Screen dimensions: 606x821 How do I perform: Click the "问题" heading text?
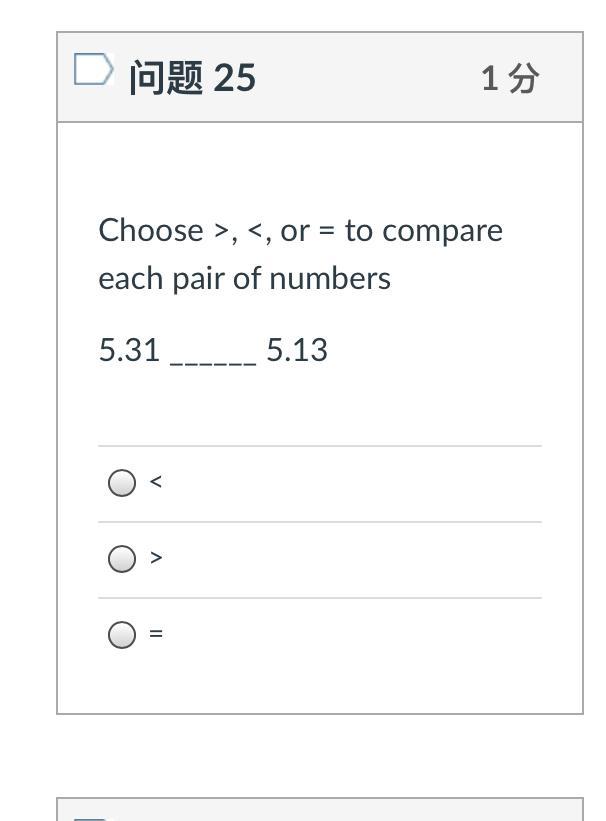click(x=166, y=77)
